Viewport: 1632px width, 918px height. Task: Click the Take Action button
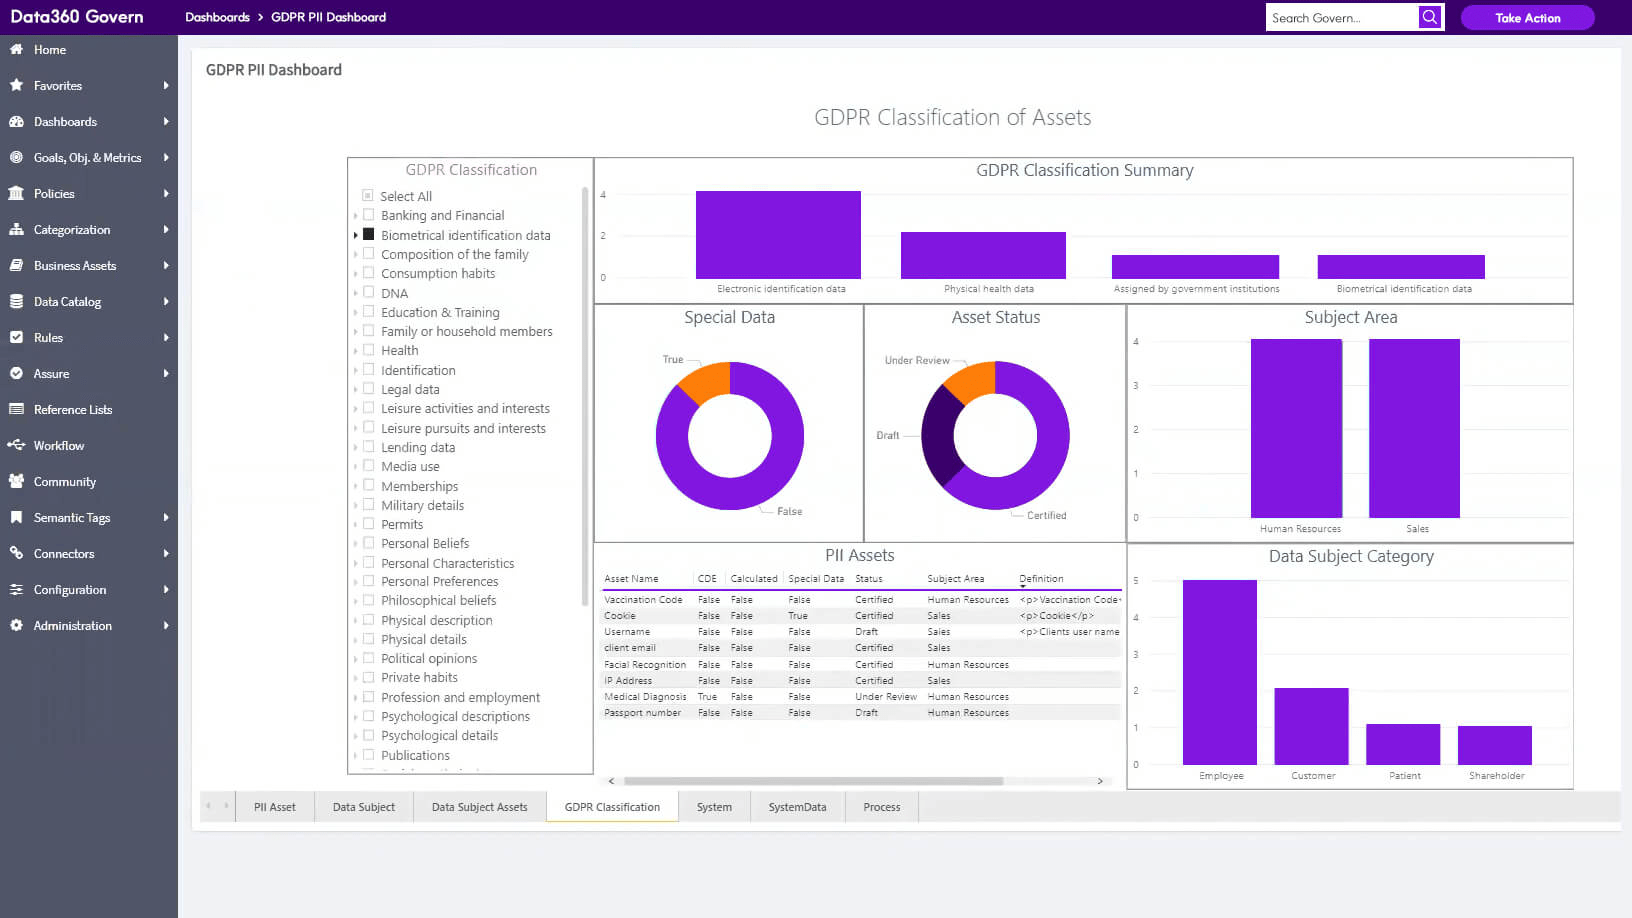[1527, 17]
